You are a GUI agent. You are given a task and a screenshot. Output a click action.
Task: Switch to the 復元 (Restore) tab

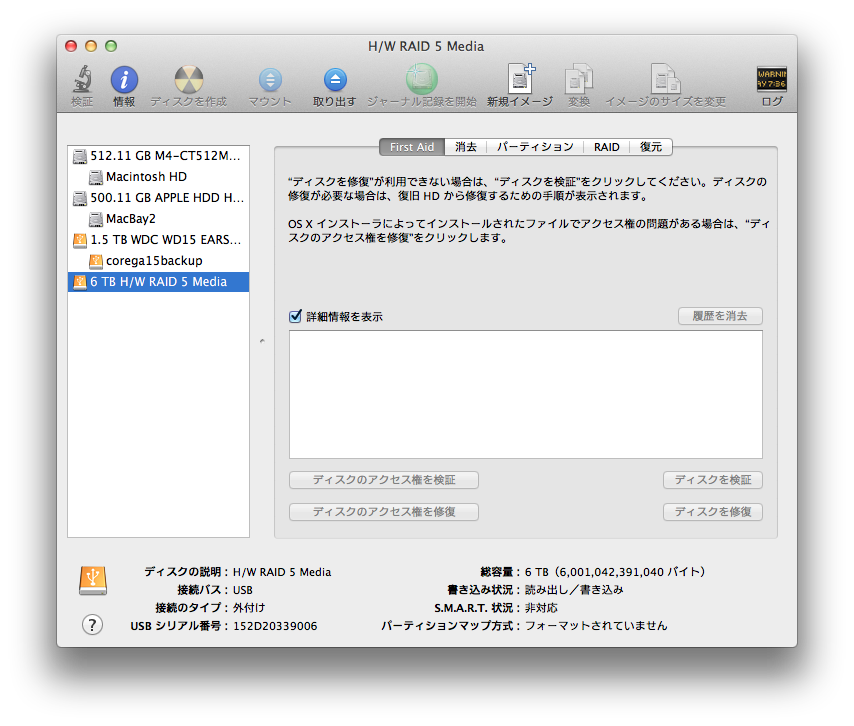pyautogui.click(x=651, y=147)
